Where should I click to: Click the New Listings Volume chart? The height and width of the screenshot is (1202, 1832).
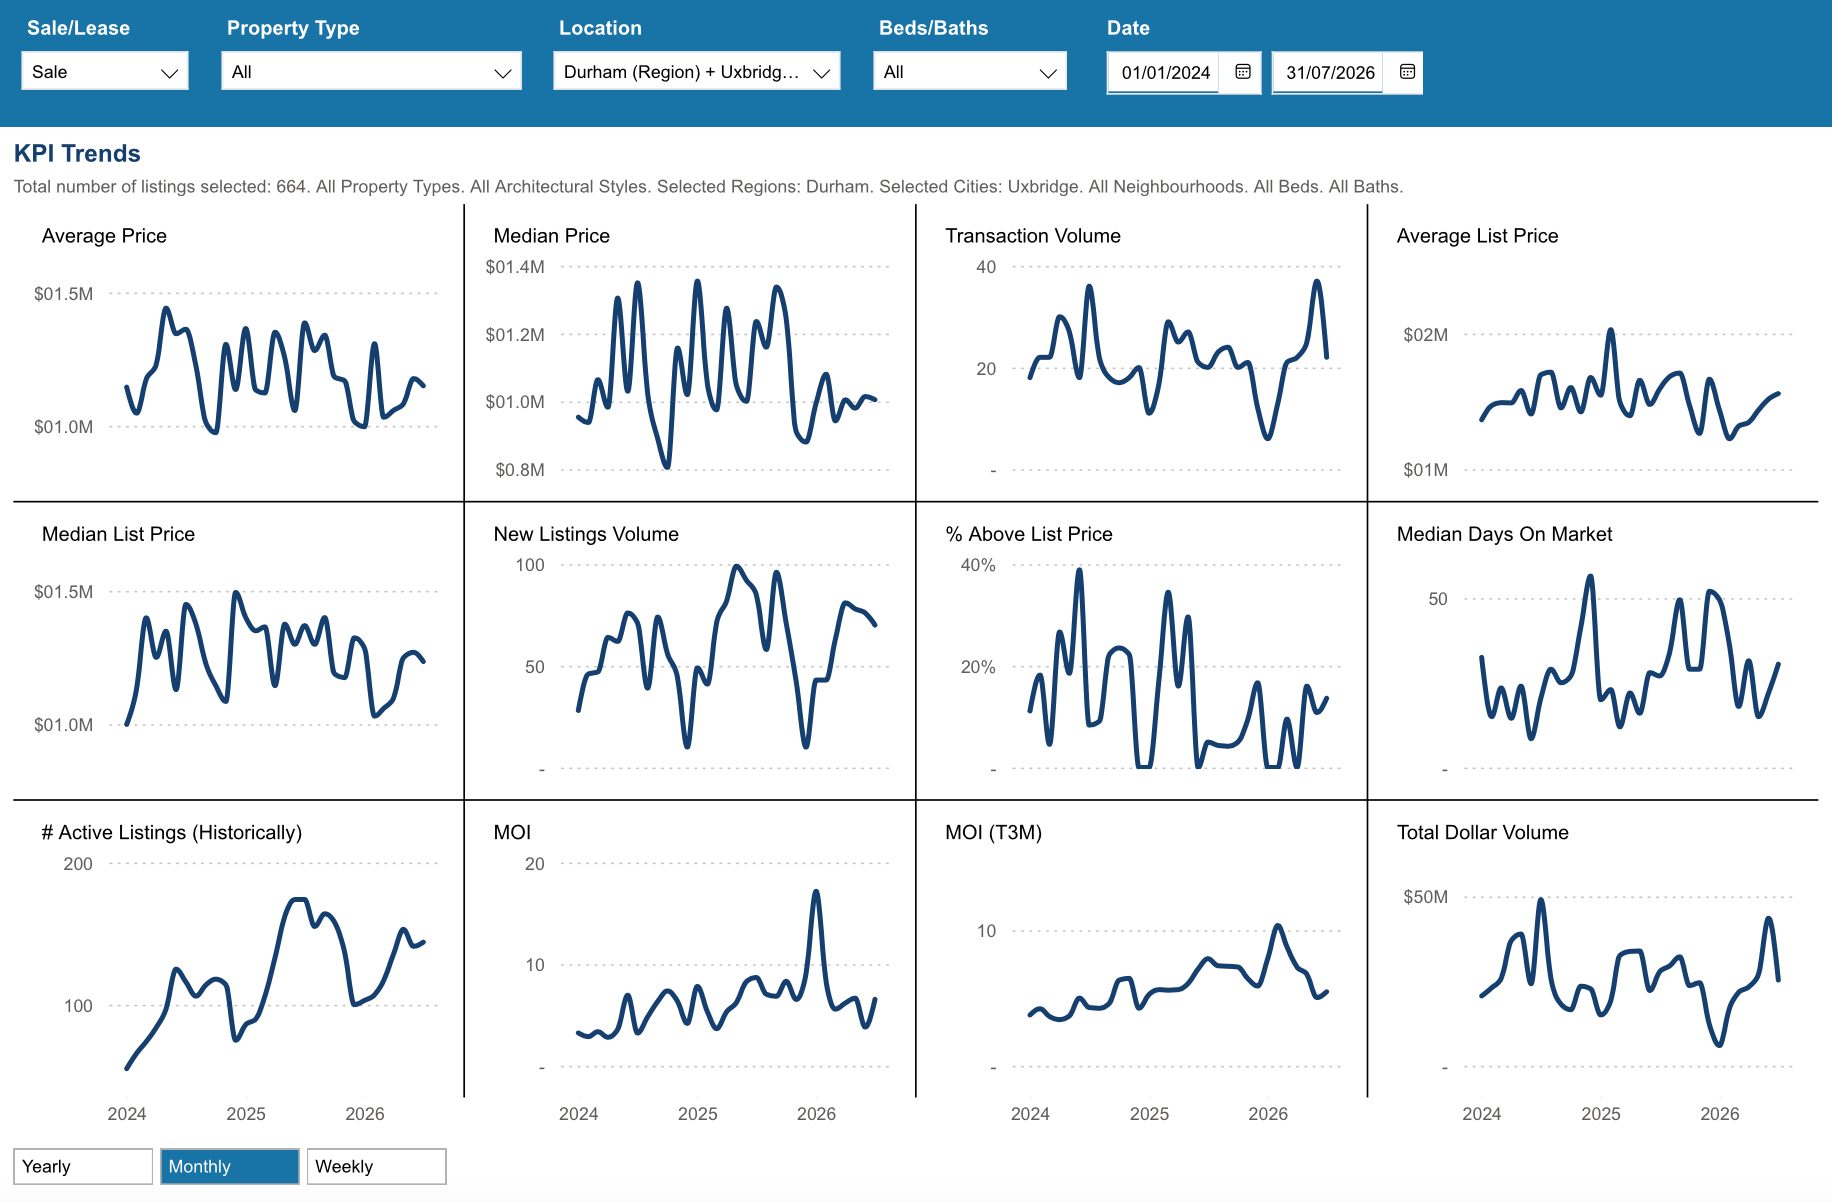point(690,651)
